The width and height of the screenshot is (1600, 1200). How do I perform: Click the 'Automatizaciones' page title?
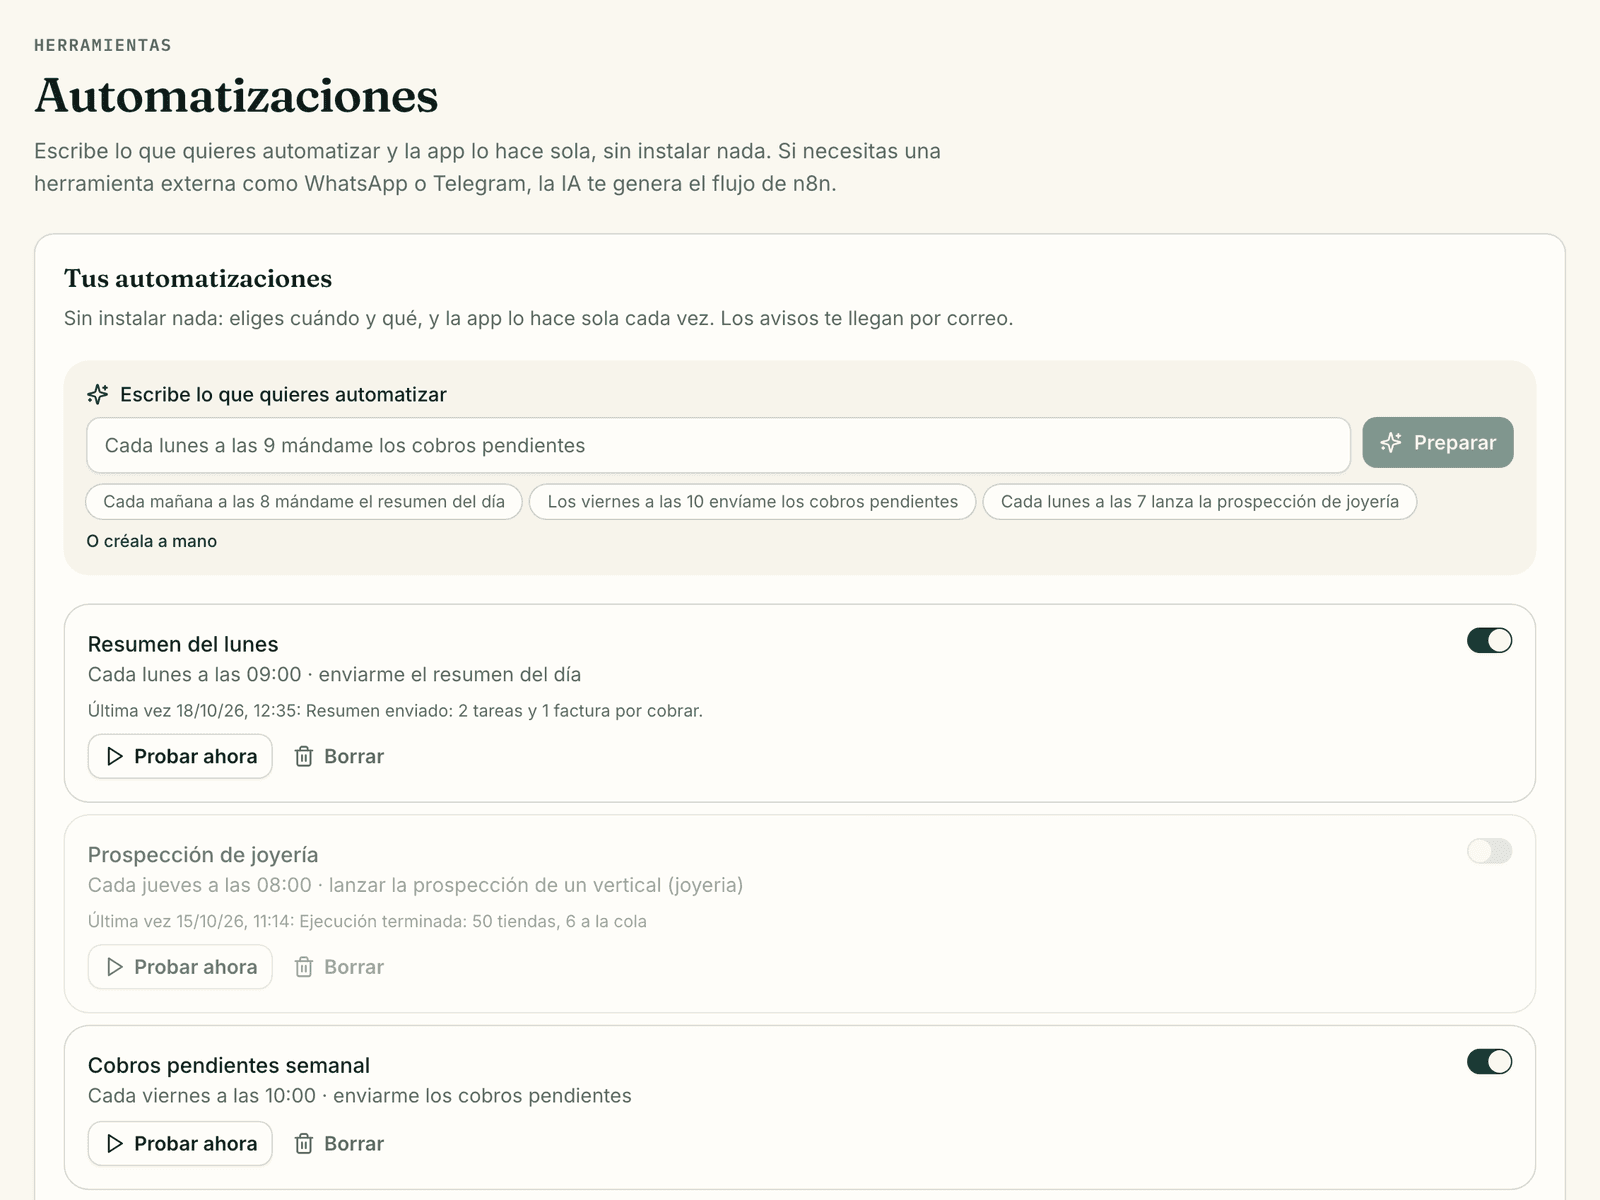[x=237, y=96]
